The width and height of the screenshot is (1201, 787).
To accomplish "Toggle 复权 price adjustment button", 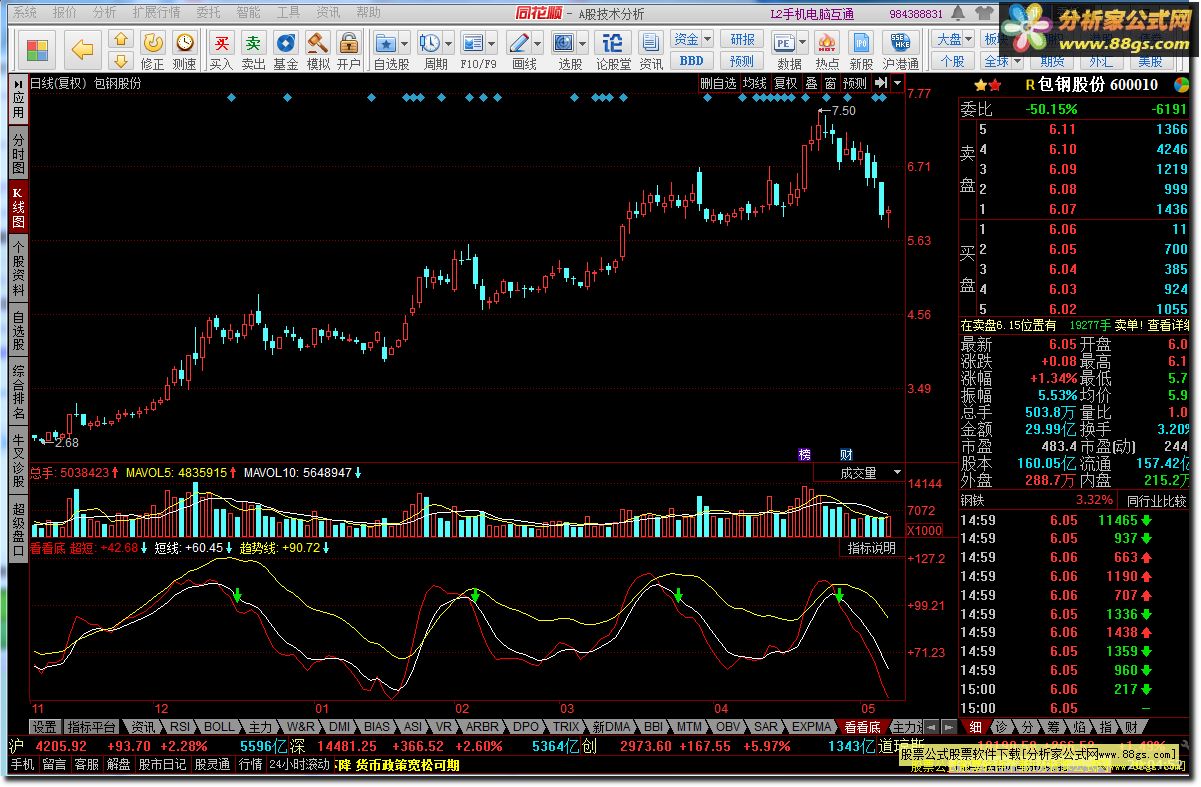I will [785, 84].
